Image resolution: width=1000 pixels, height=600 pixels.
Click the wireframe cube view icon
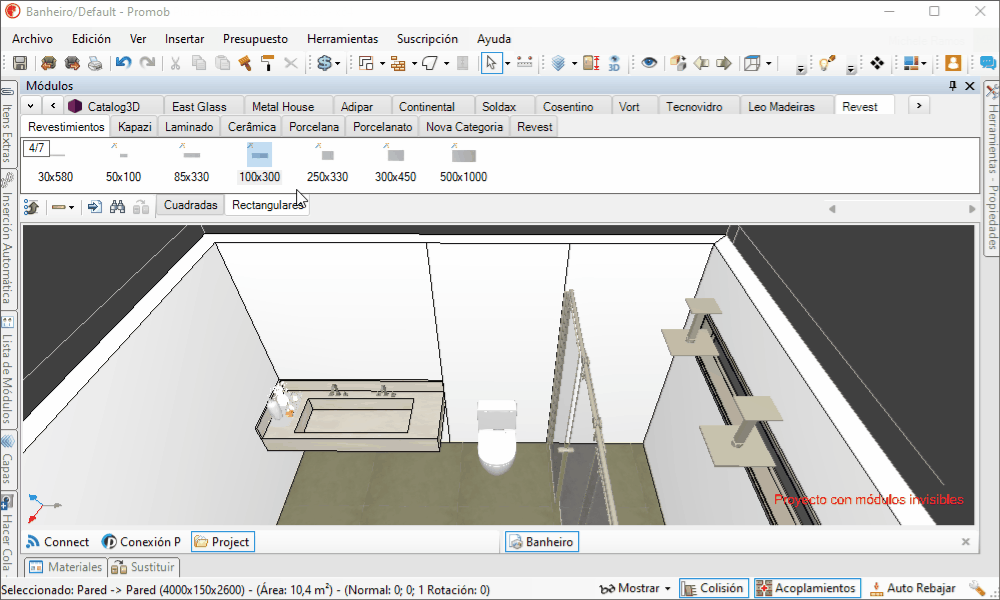[753, 63]
